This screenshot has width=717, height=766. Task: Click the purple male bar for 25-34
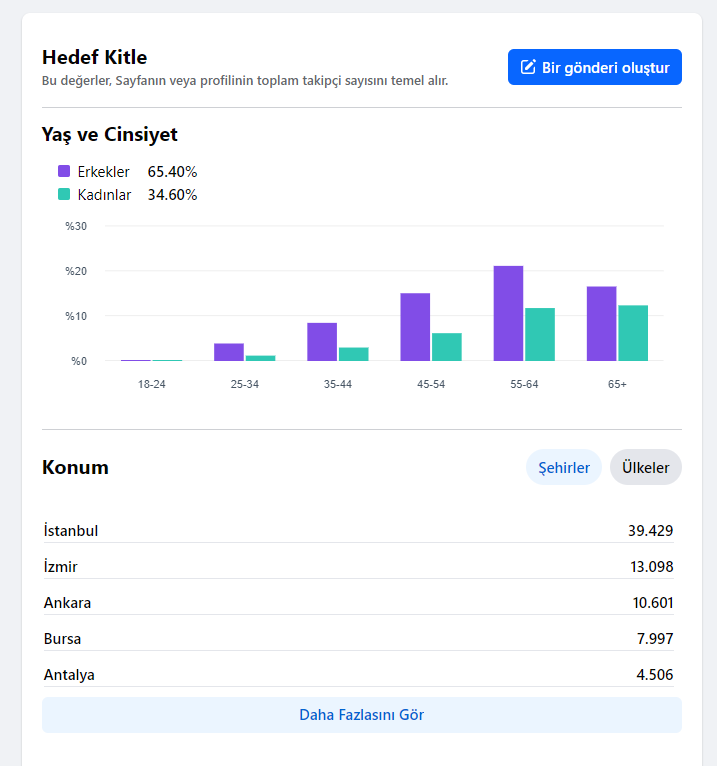tap(229, 352)
